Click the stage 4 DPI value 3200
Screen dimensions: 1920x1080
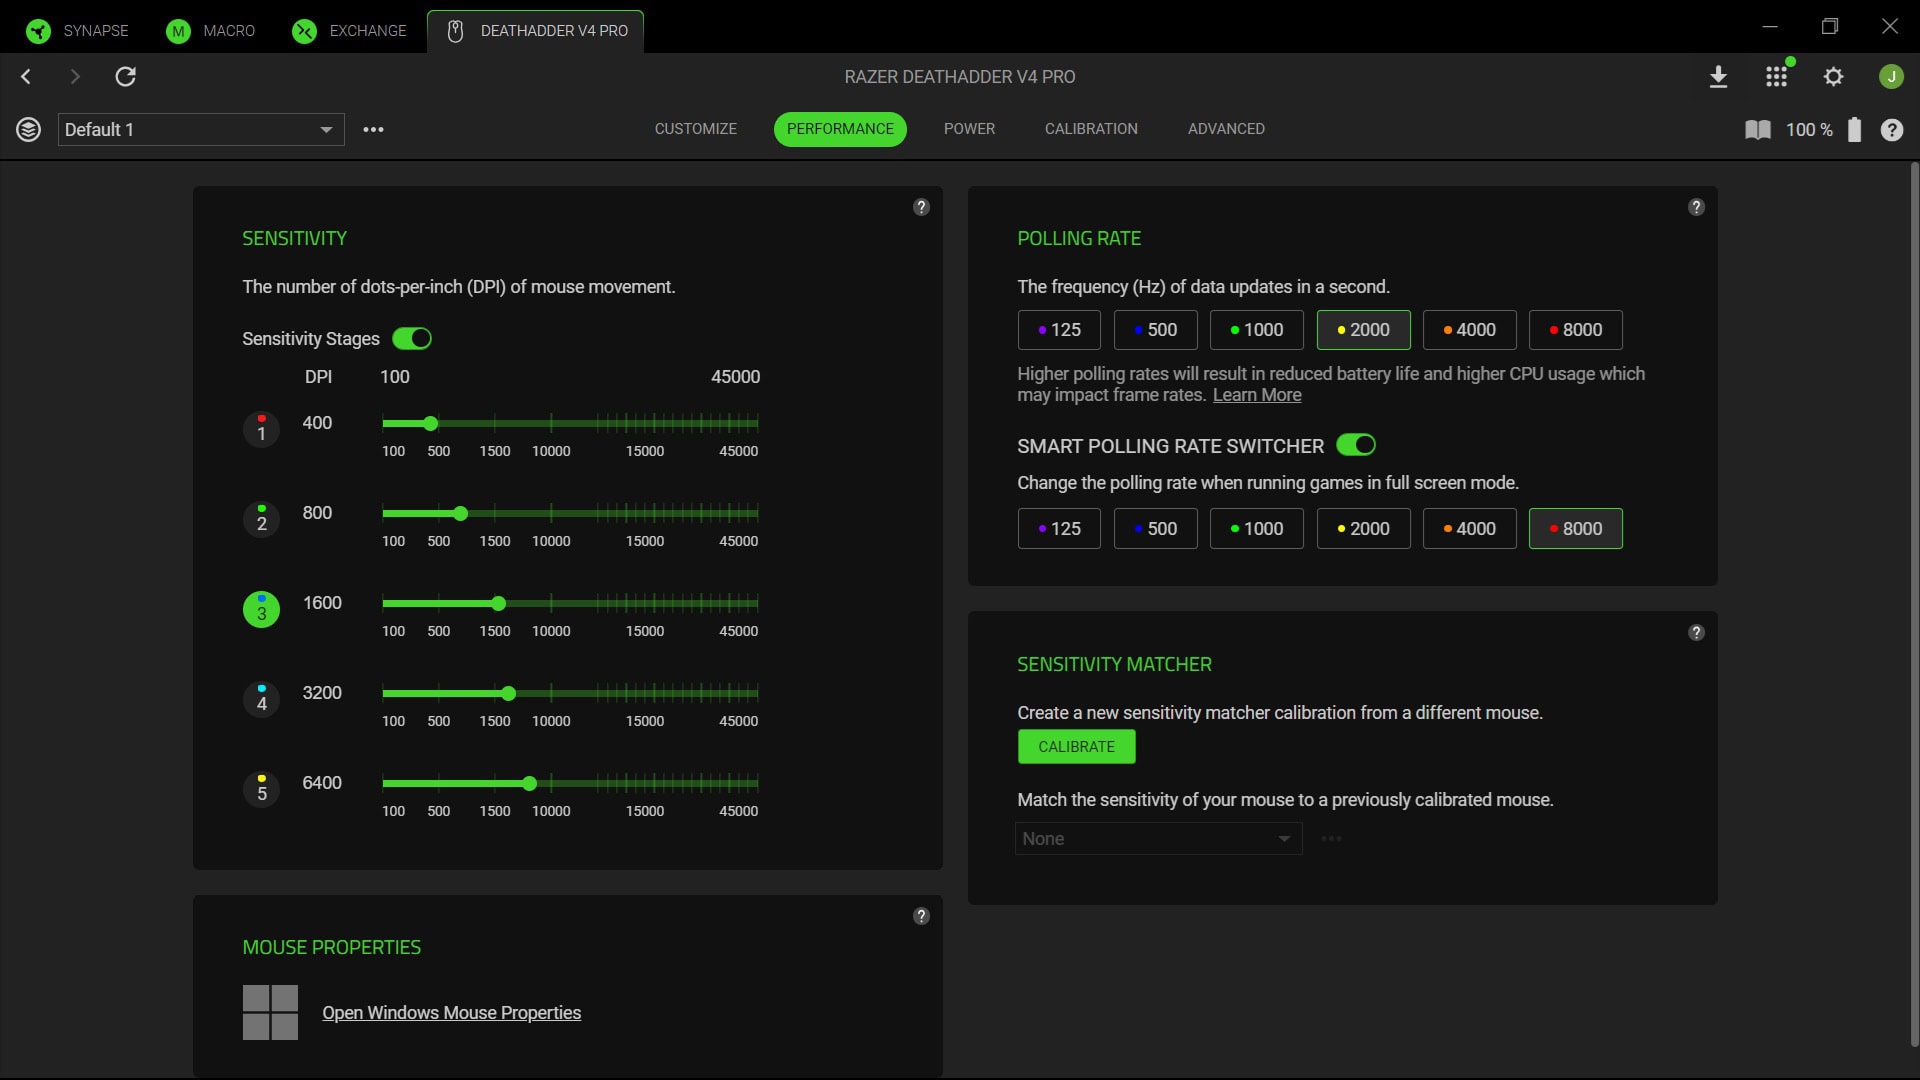[322, 693]
